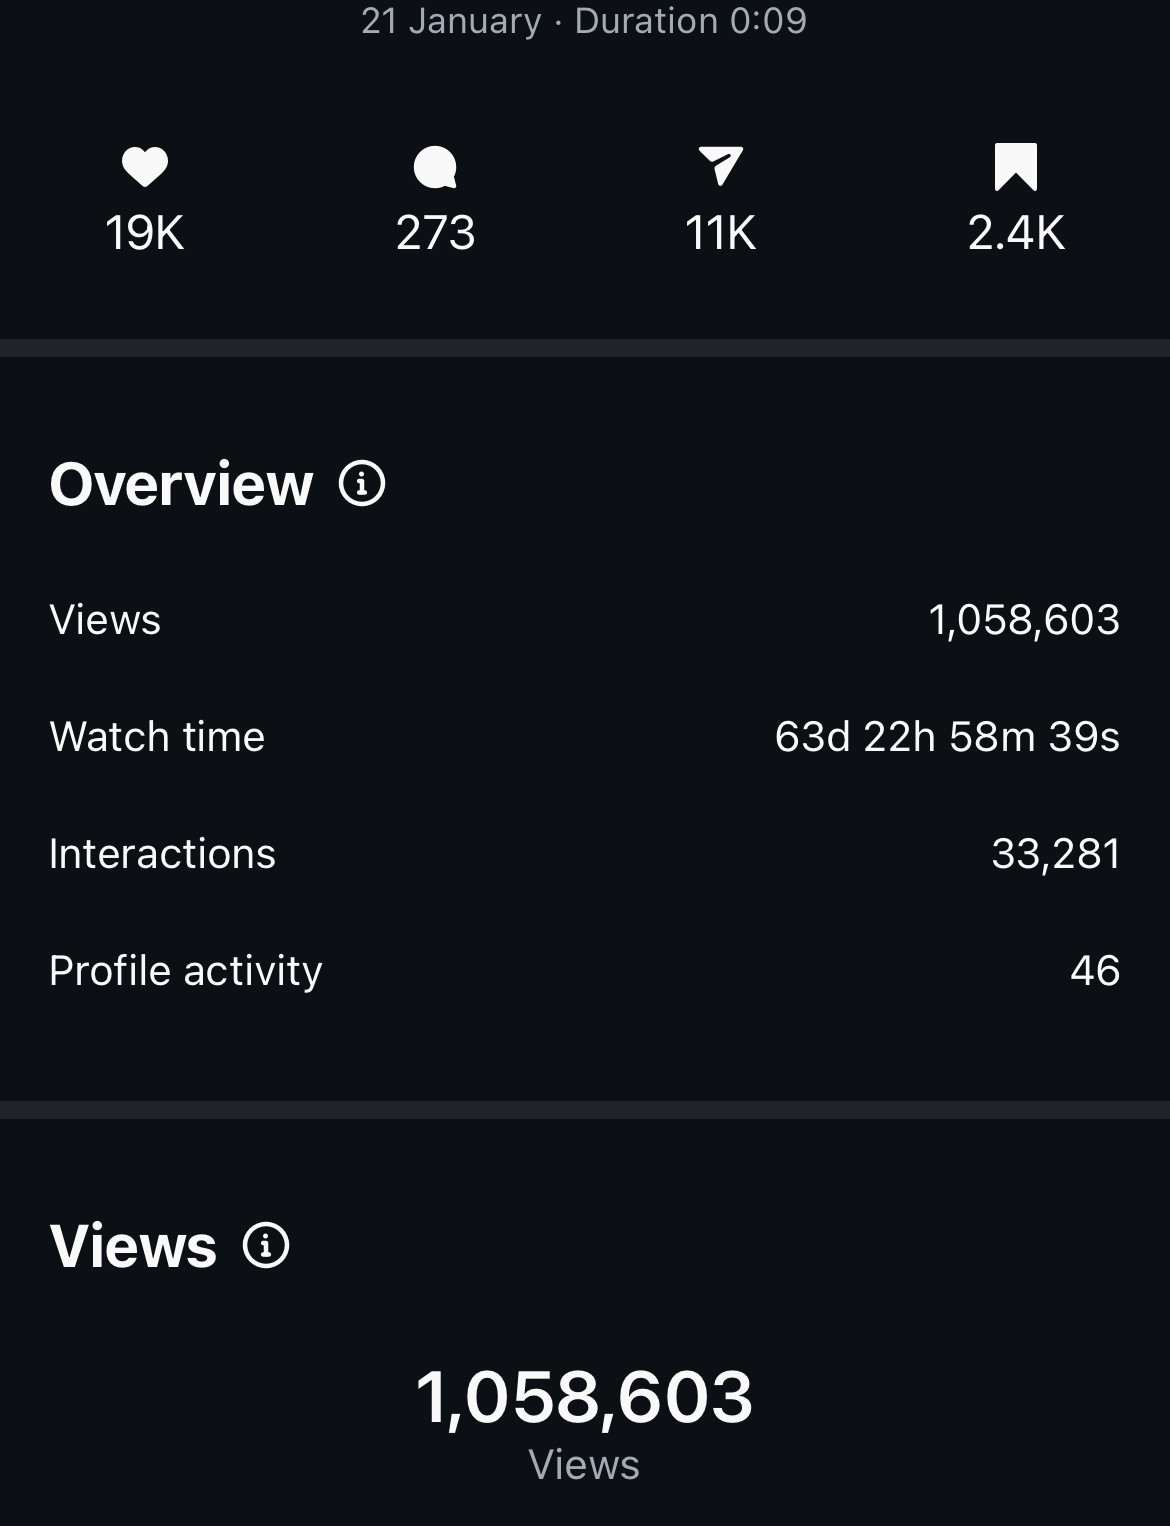Open the Profile activity row
This screenshot has height=1526, width=1170.
[x=585, y=971]
